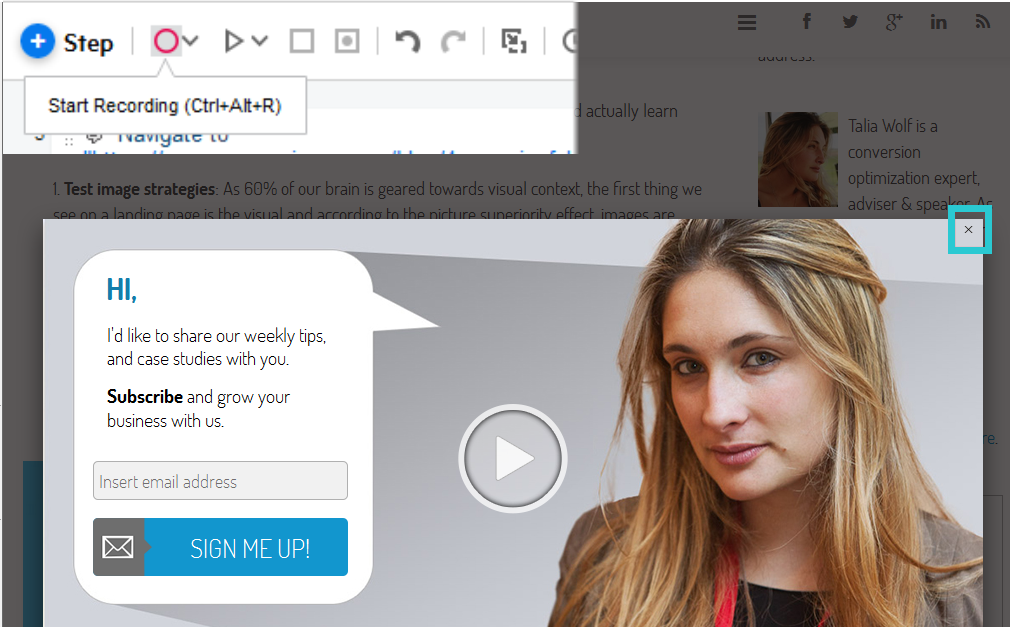Click the "HI," heading in the popup
Image resolution: width=1010 pixels, height=627 pixels.
pyautogui.click(x=122, y=290)
